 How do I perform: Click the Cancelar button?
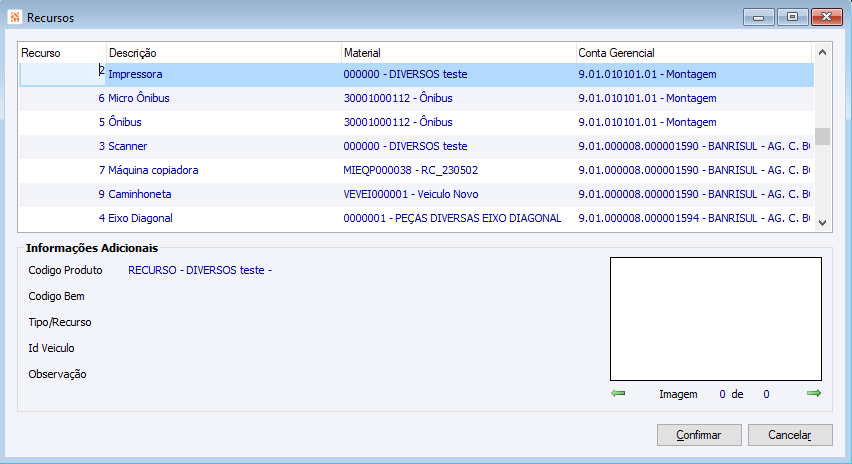coord(790,435)
